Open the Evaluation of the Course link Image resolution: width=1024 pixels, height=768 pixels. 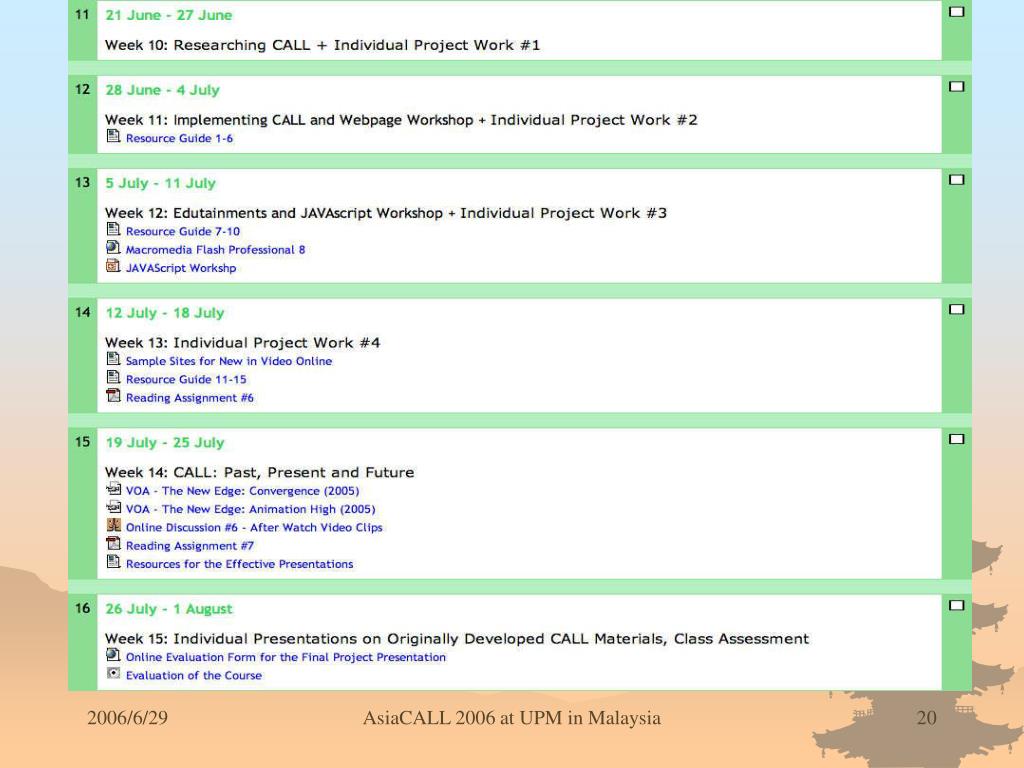[x=194, y=676]
